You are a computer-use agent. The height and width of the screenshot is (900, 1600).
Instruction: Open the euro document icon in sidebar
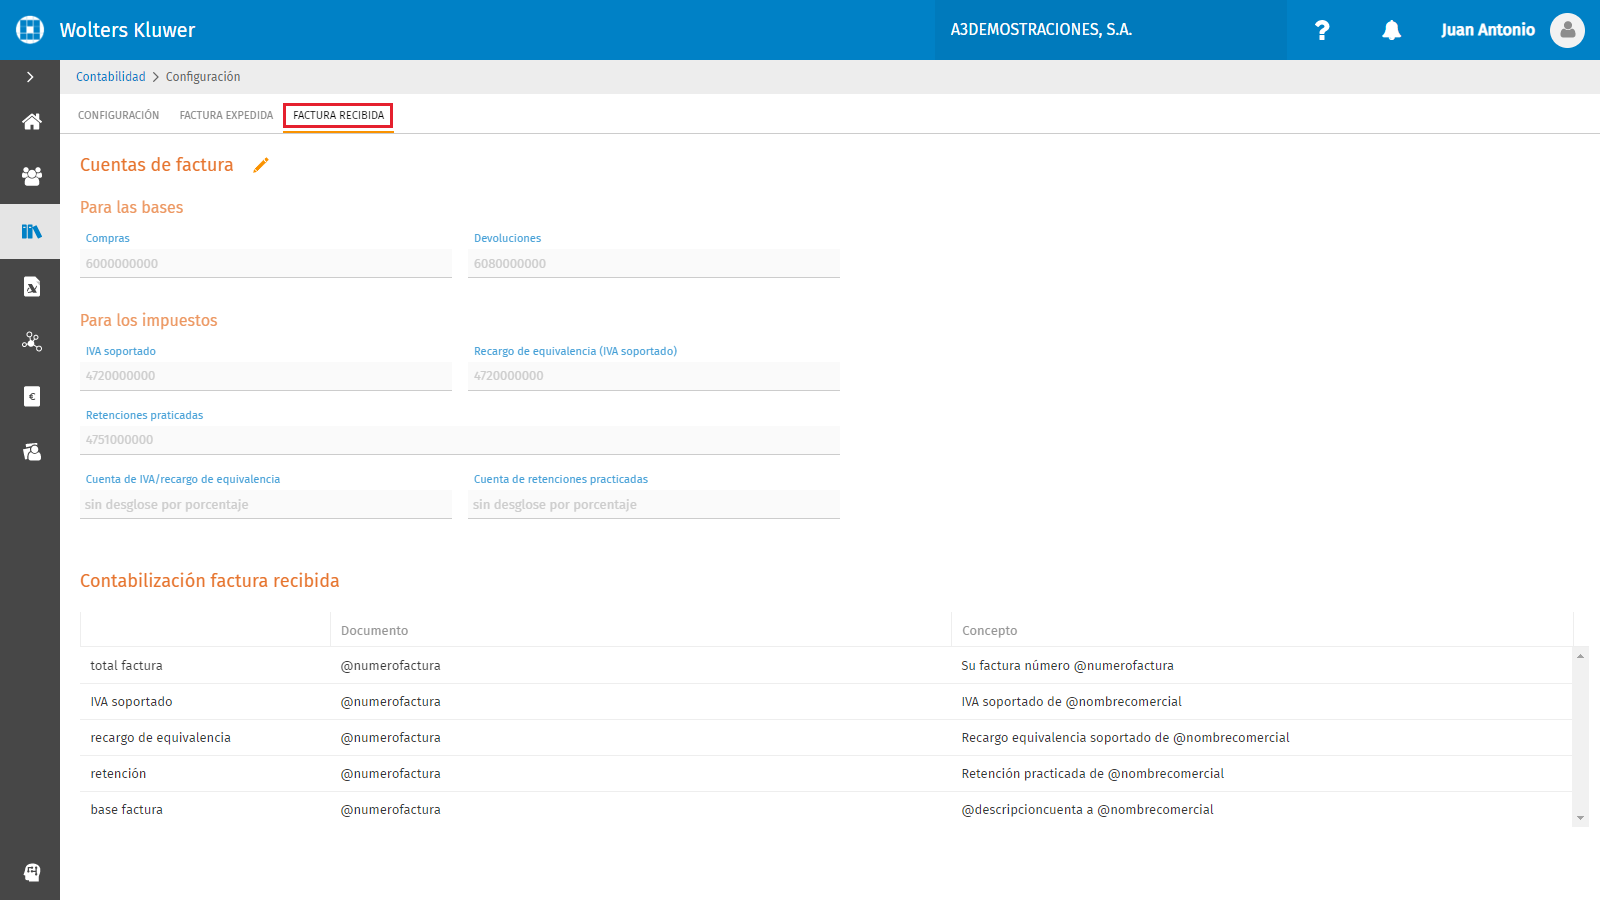point(32,397)
